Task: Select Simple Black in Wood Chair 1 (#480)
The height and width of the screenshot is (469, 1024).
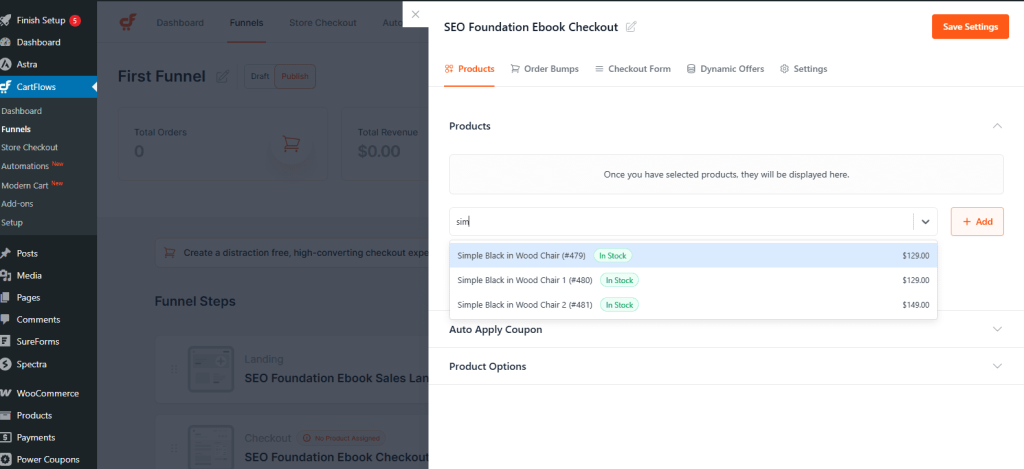Action: point(694,280)
